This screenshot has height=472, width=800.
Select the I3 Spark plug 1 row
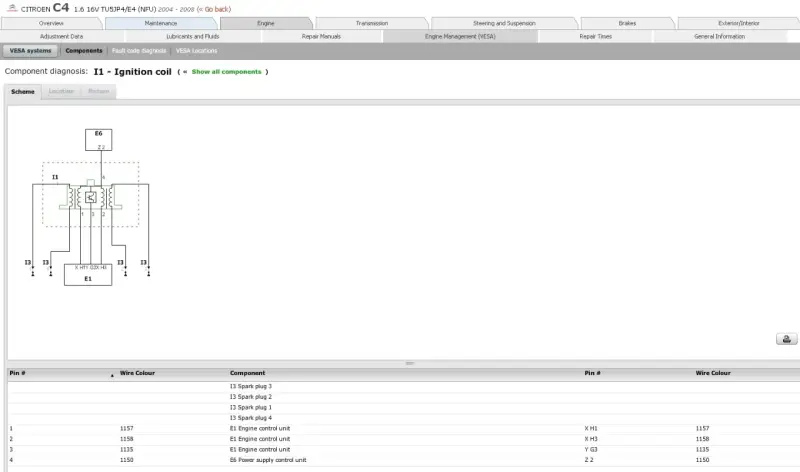click(404, 408)
